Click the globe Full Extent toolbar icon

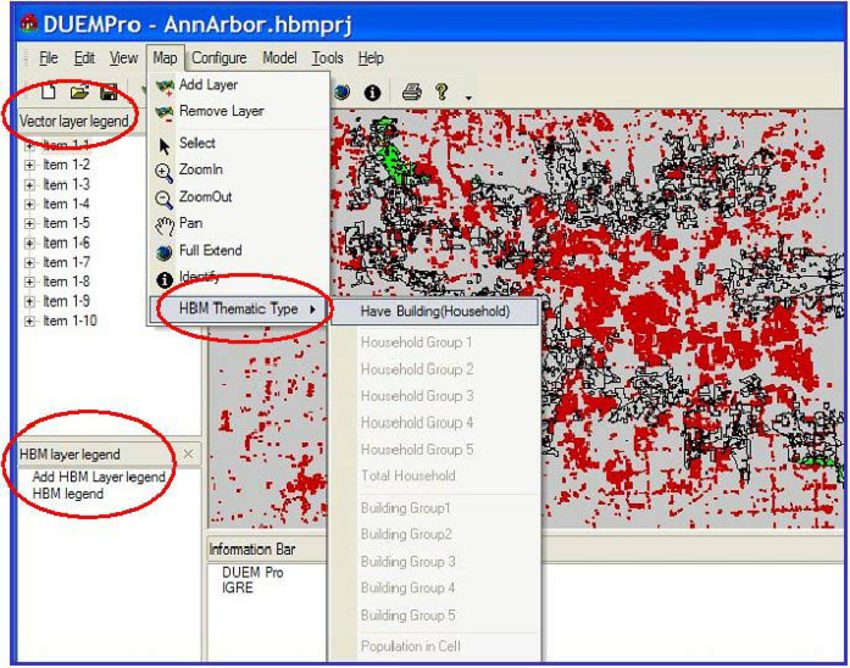(342, 93)
